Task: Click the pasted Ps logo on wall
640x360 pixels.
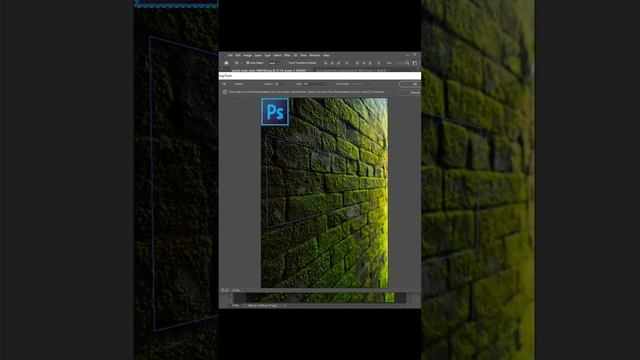Action: [275, 111]
